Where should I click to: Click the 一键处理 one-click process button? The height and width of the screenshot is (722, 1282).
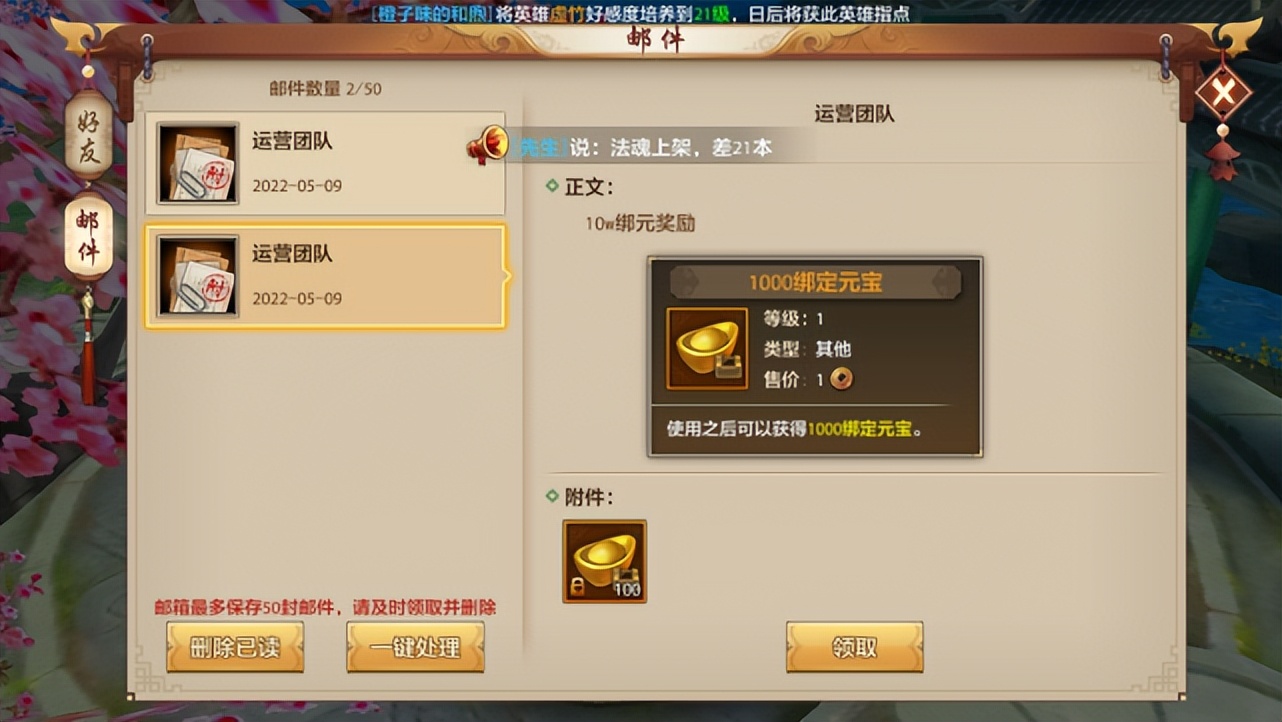pyautogui.click(x=415, y=647)
